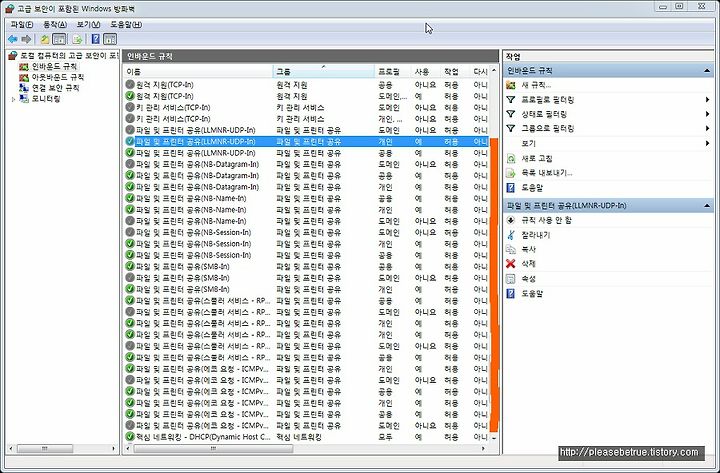The image size is (720, 473).
Task: Toggle the show/hide console tree toolbar icon
Action: tap(59, 39)
